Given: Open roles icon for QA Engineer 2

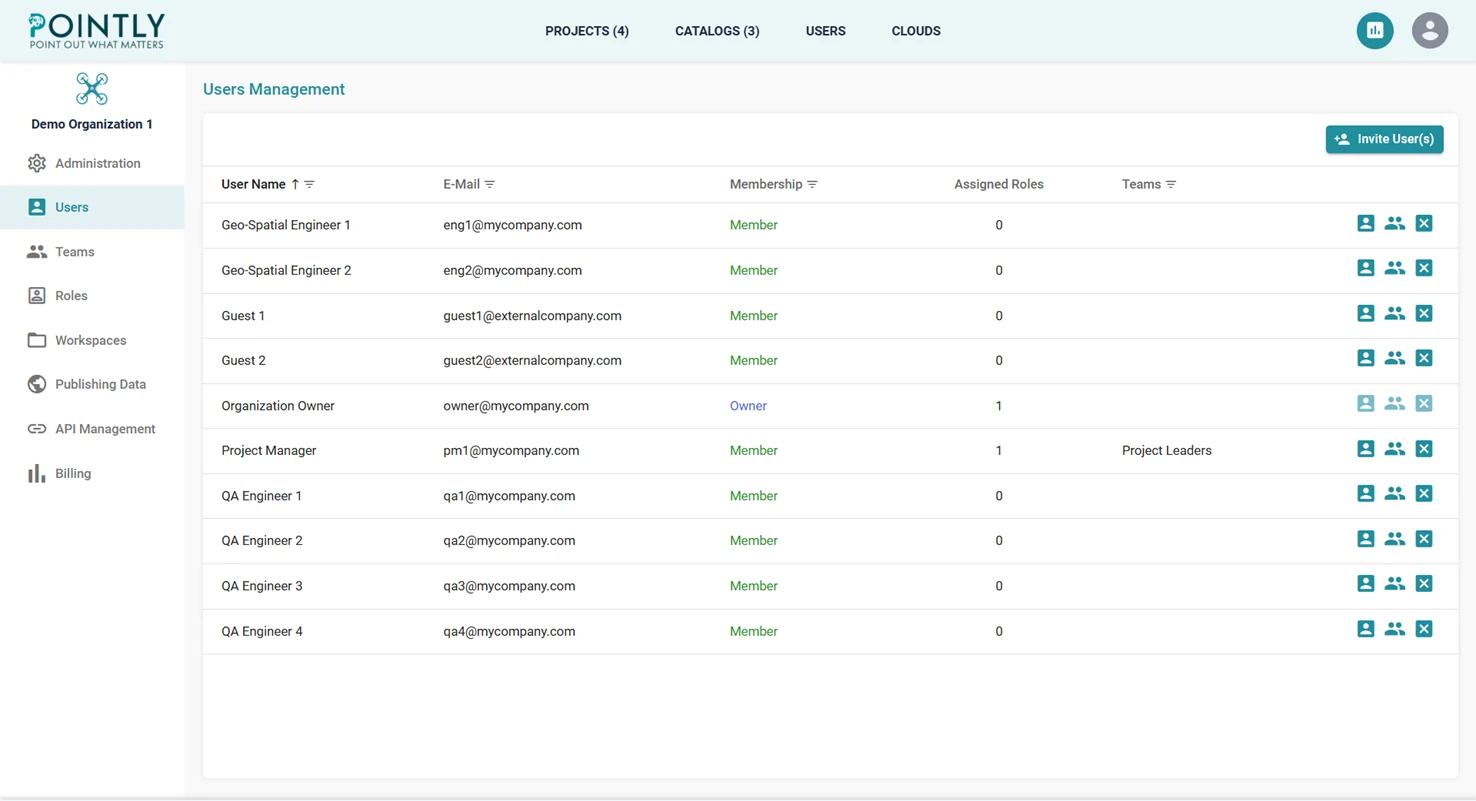Looking at the screenshot, I should pyautogui.click(x=1365, y=539).
